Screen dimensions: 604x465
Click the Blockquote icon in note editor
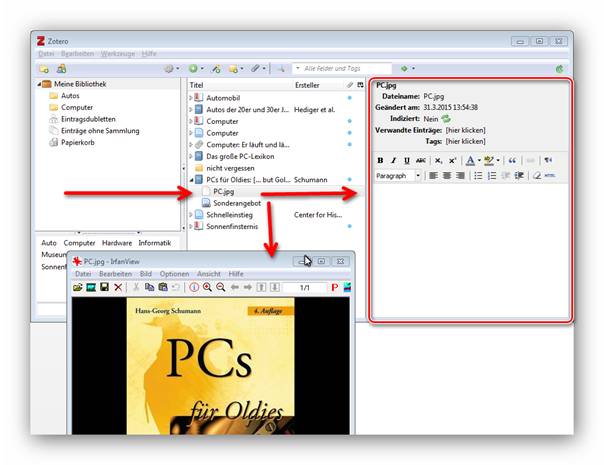pos(512,160)
